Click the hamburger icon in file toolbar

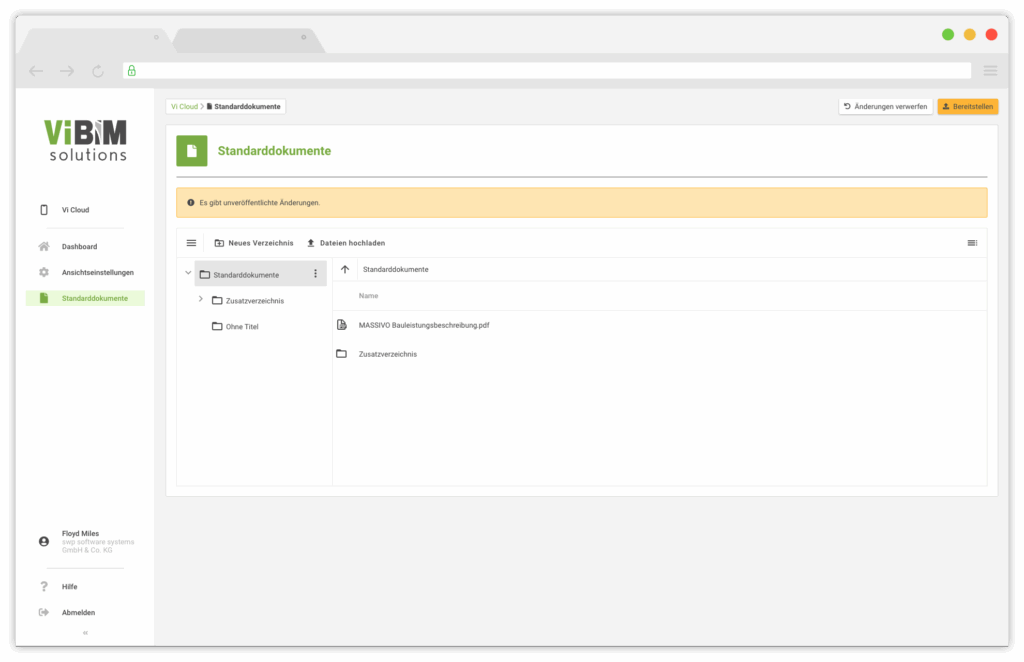pyautogui.click(x=191, y=243)
